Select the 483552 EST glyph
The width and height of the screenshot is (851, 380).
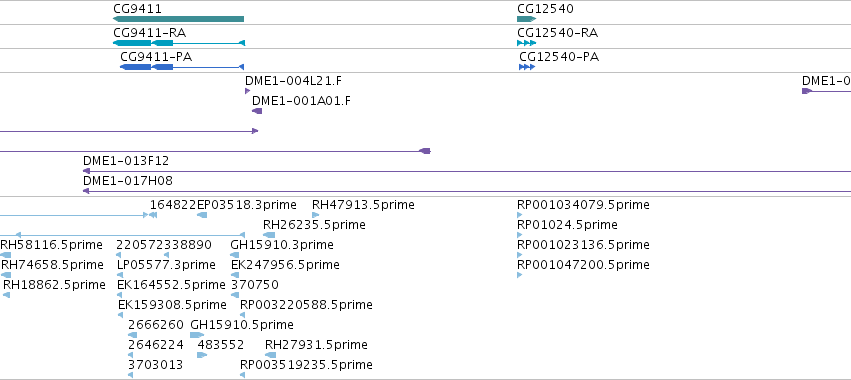[x=202, y=355]
